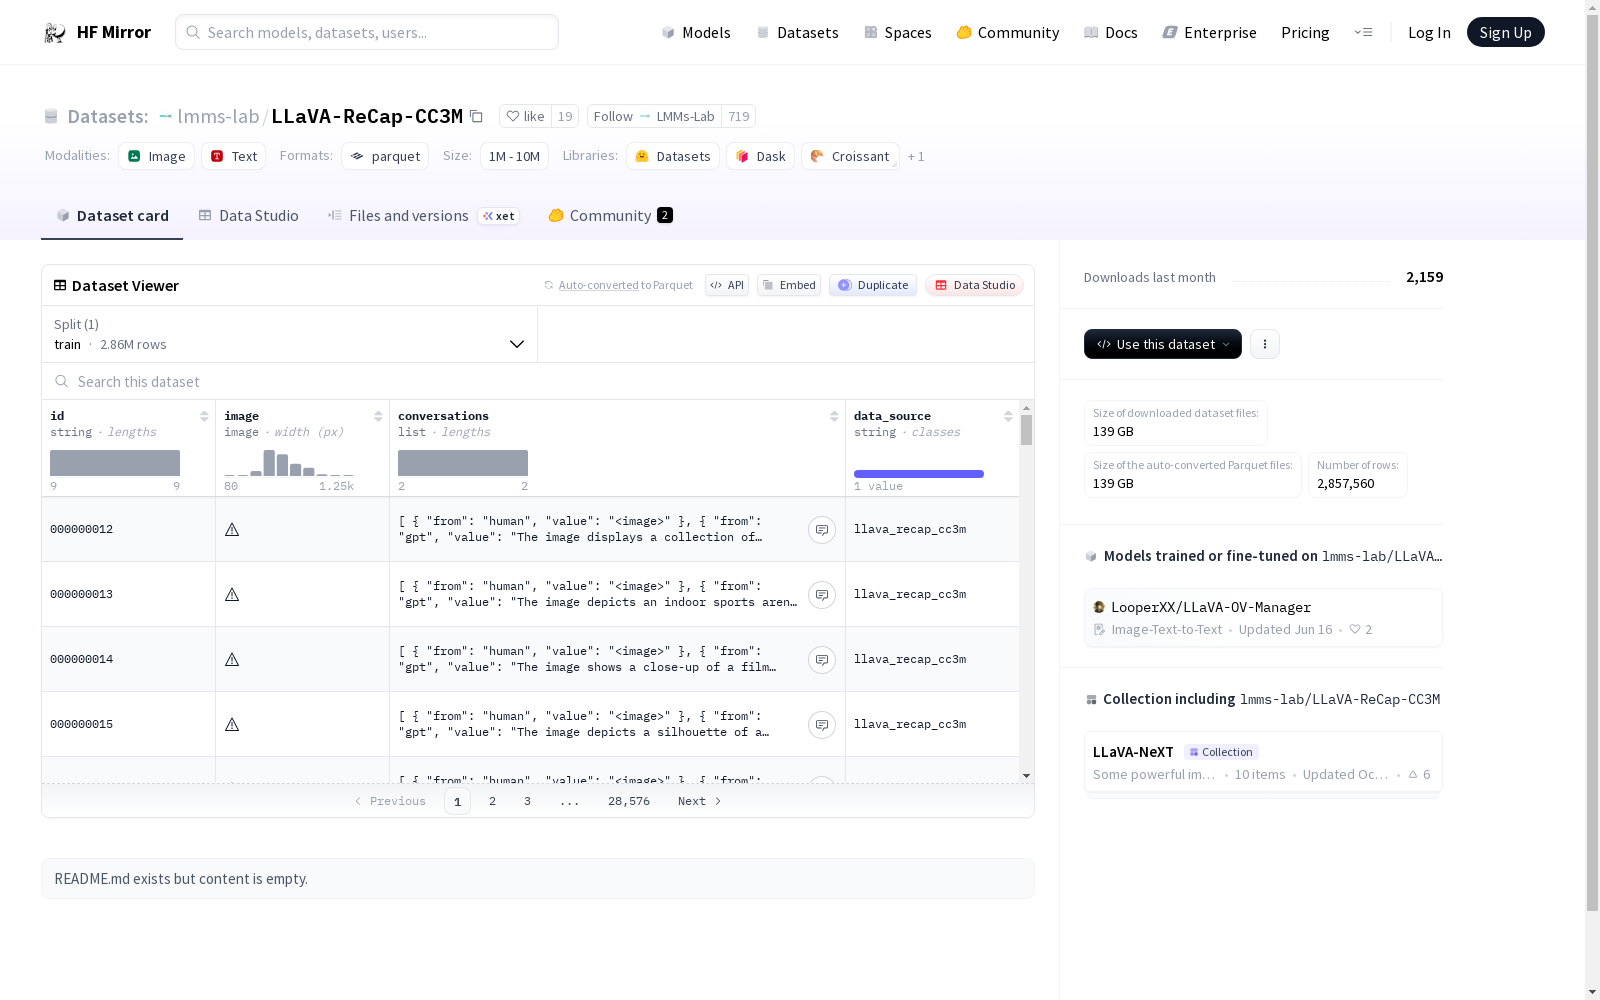This screenshot has width=1600, height=1000.
Task: Filter by the parquet format tag
Action: coord(385,157)
